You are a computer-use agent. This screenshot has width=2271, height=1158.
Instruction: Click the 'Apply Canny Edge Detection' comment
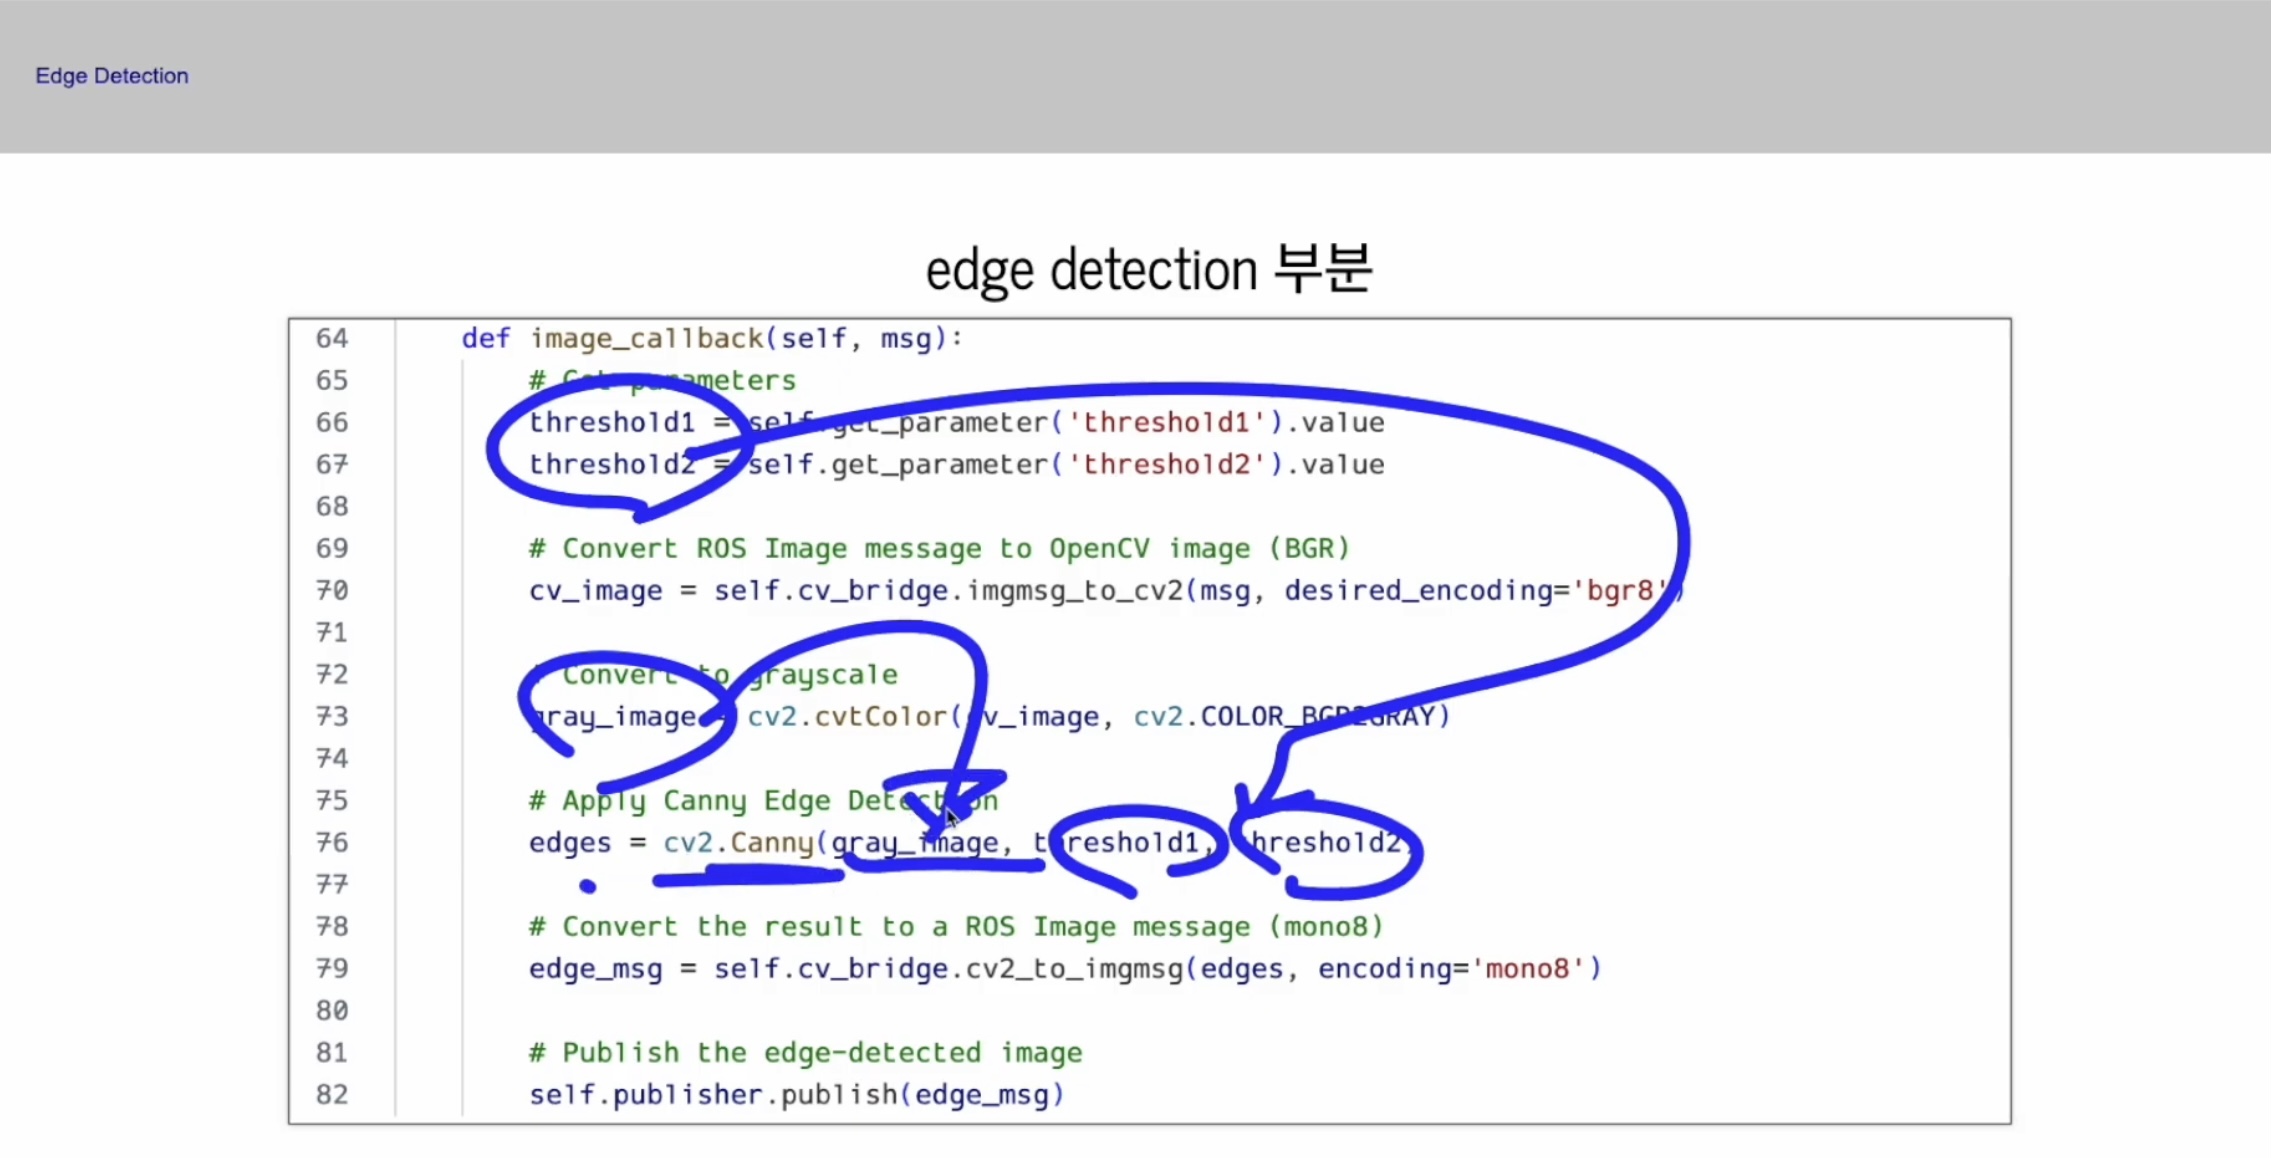[762, 801]
